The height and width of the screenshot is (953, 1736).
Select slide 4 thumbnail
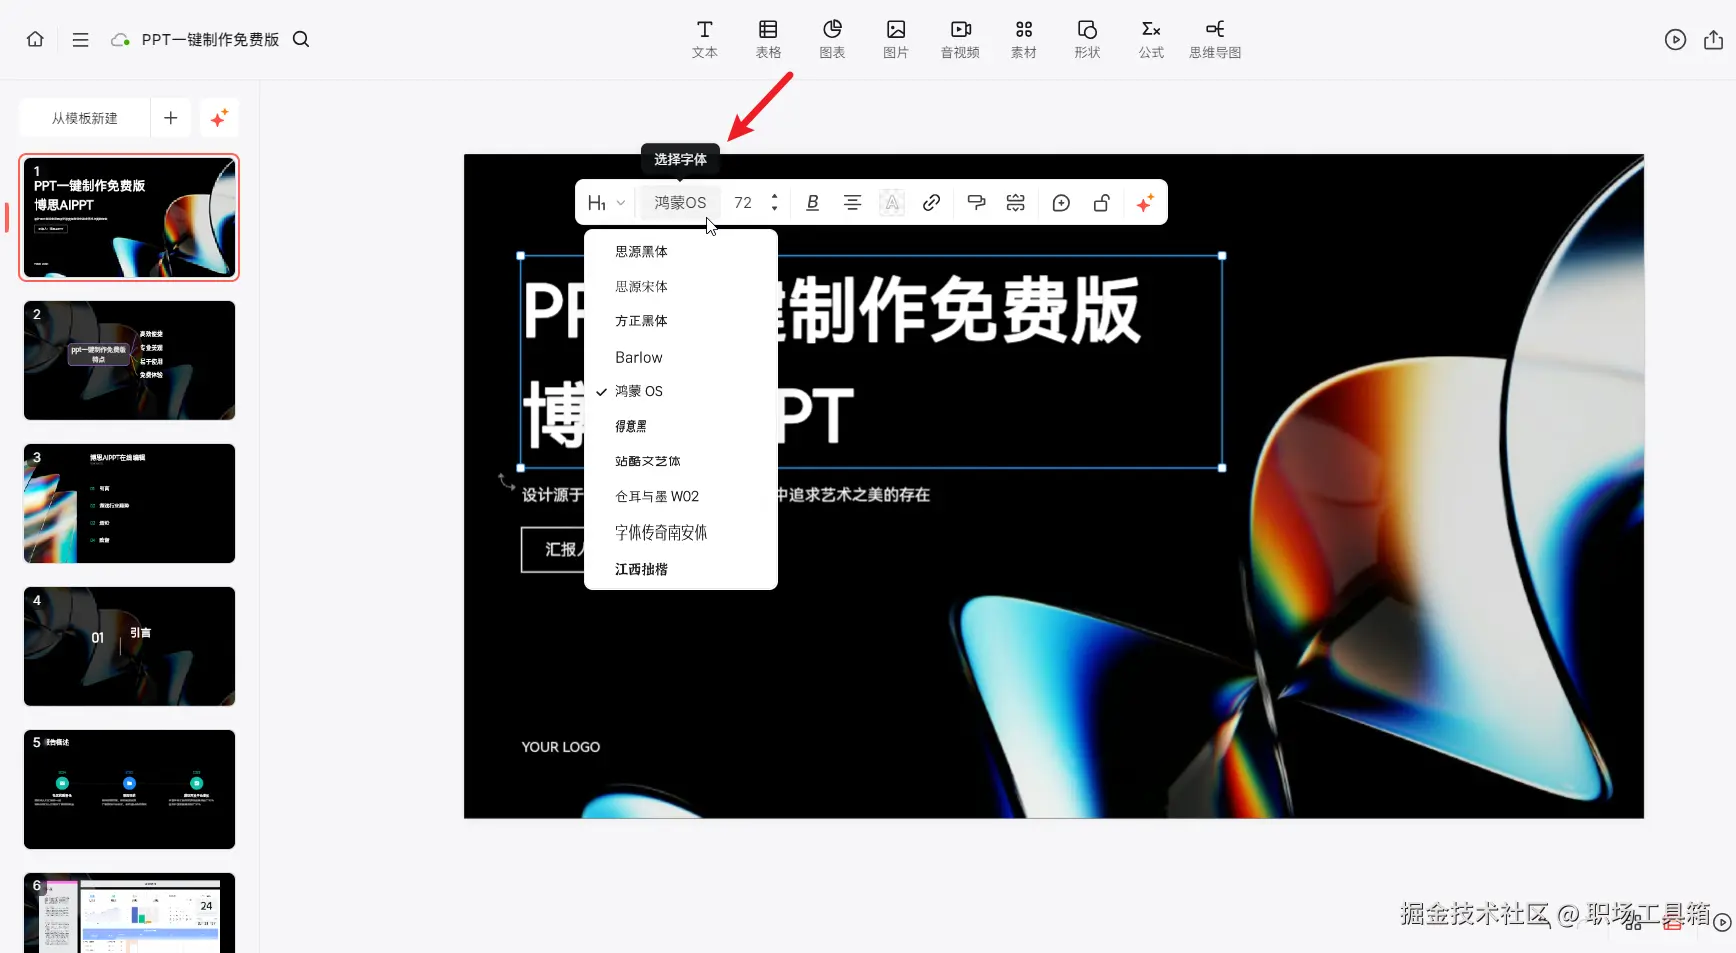[x=129, y=646]
